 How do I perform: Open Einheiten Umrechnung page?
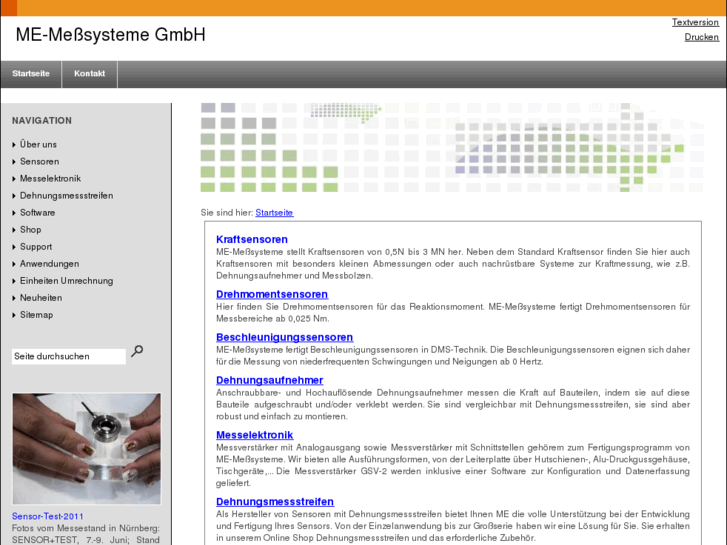click(x=66, y=281)
